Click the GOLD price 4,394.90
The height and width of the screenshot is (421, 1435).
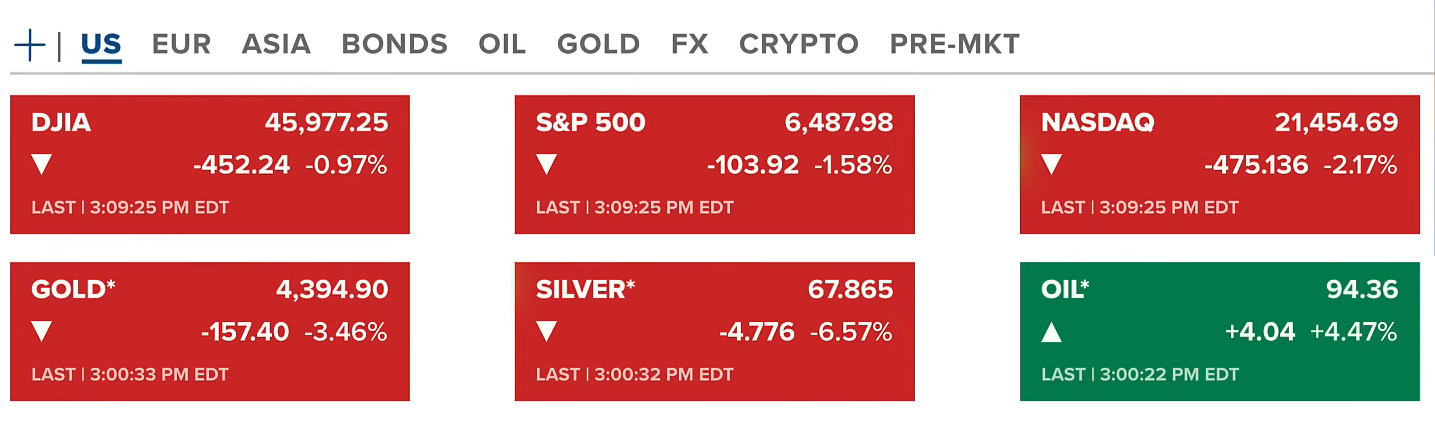(332, 290)
